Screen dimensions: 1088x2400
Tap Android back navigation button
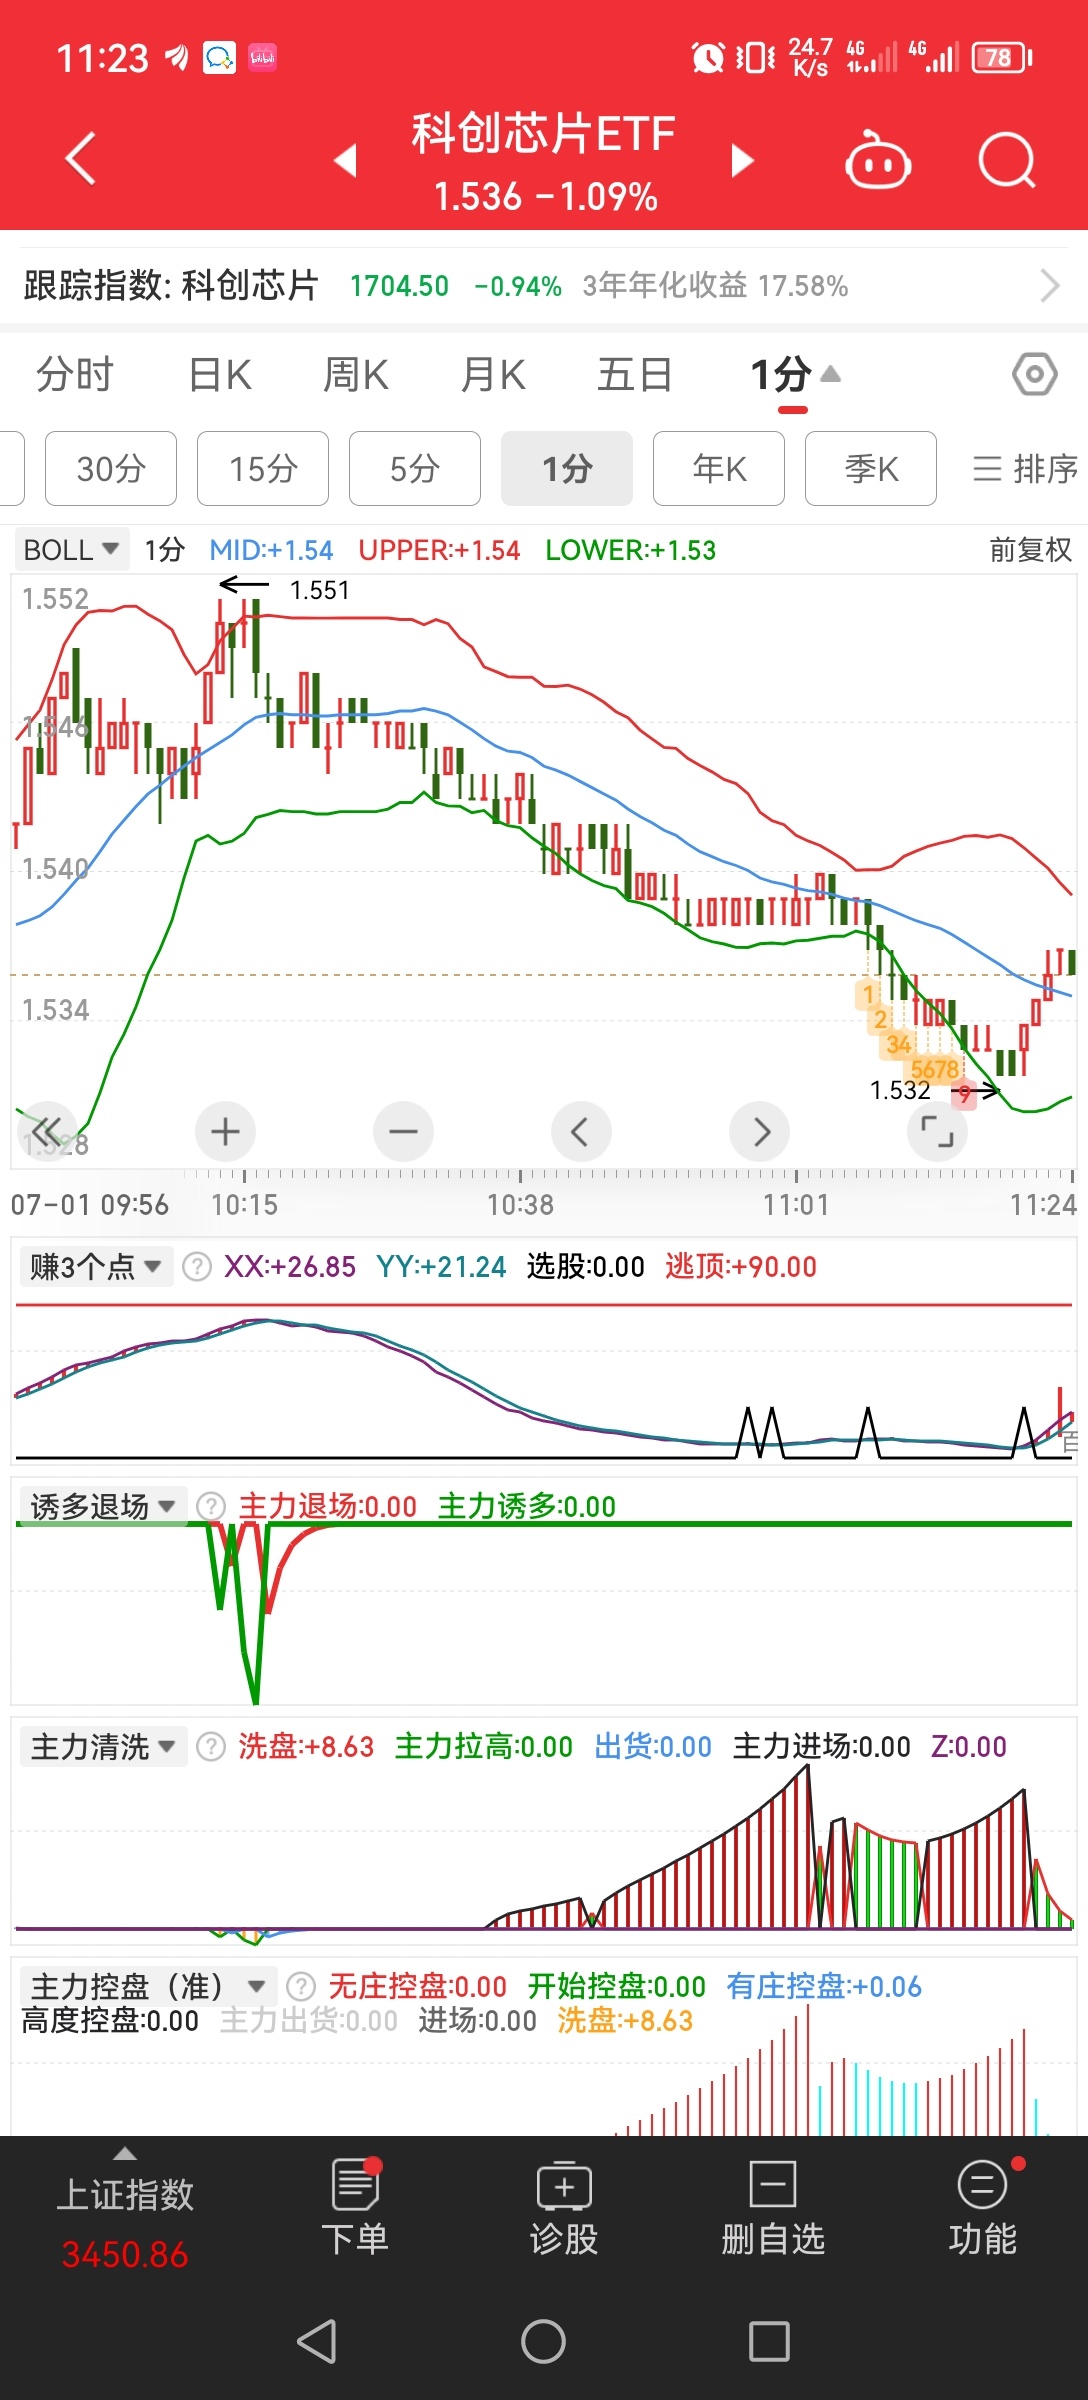tap(317, 2341)
